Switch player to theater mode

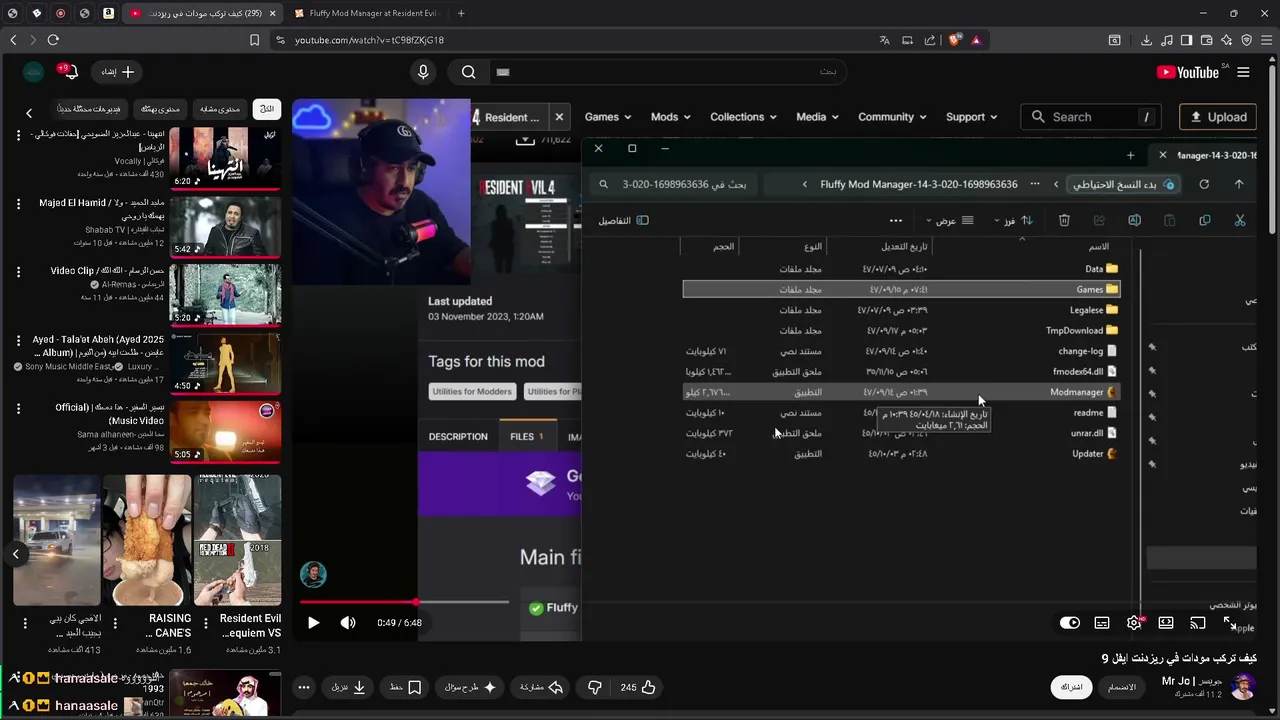(x=1166, y=623)
